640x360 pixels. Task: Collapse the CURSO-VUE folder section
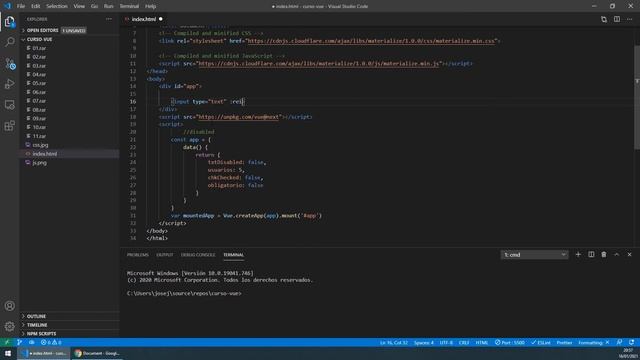39,40
